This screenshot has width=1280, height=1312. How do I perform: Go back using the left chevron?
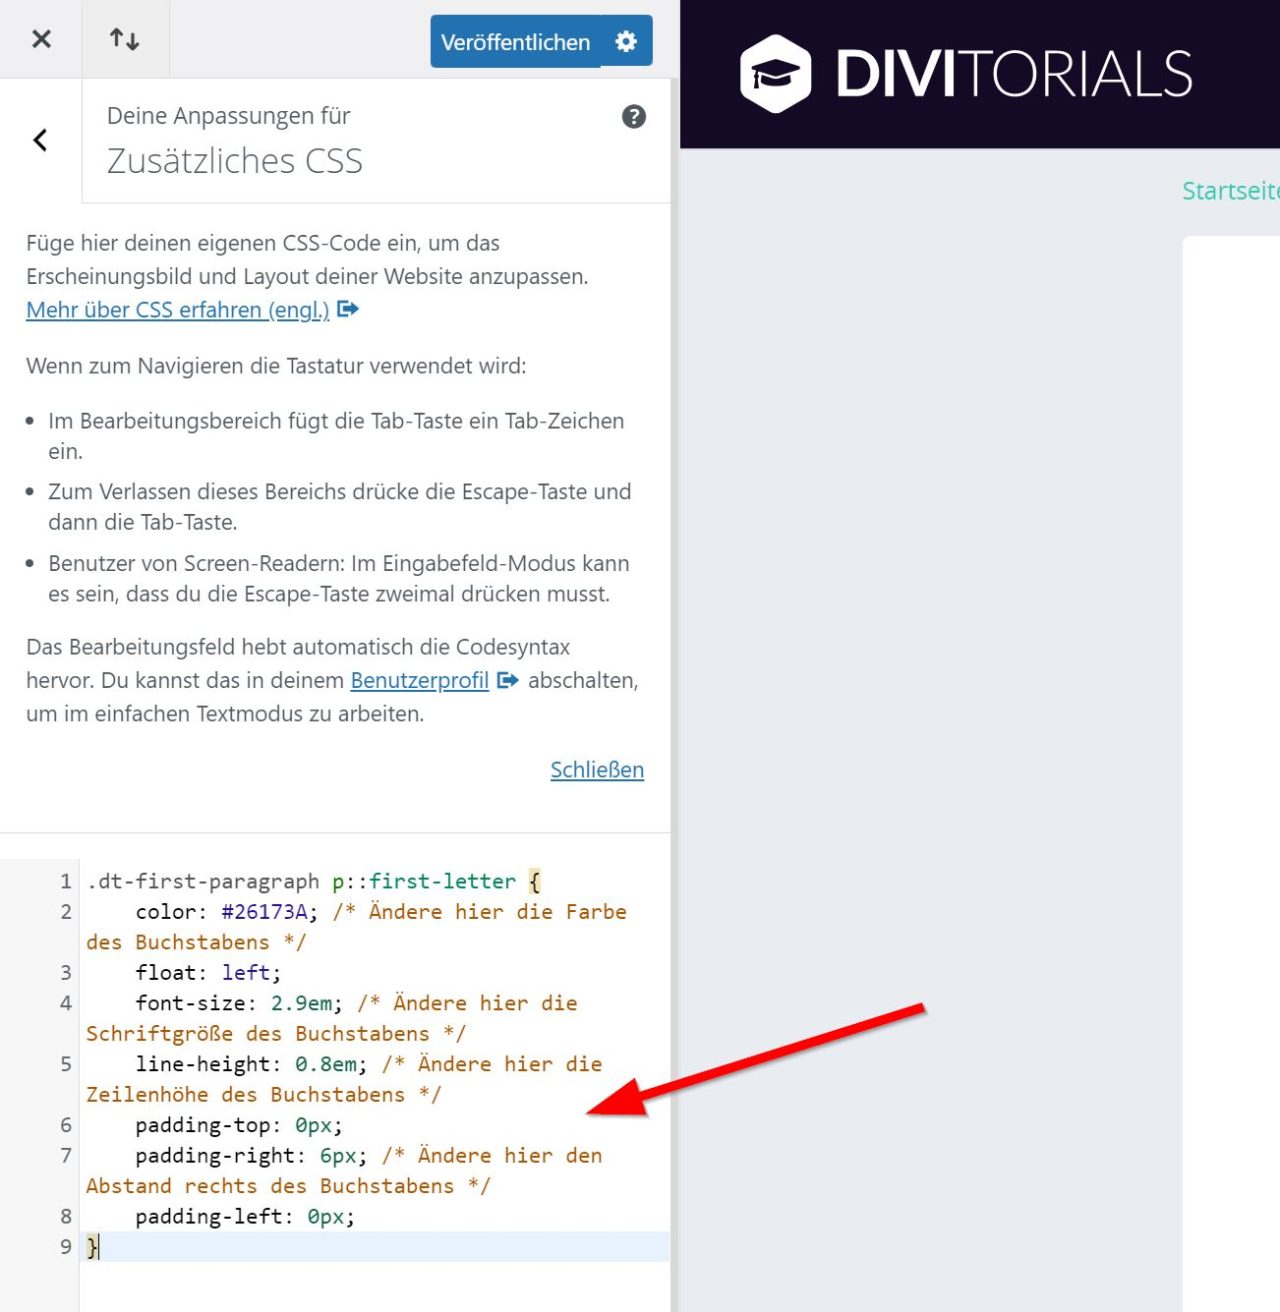(40, 140)
